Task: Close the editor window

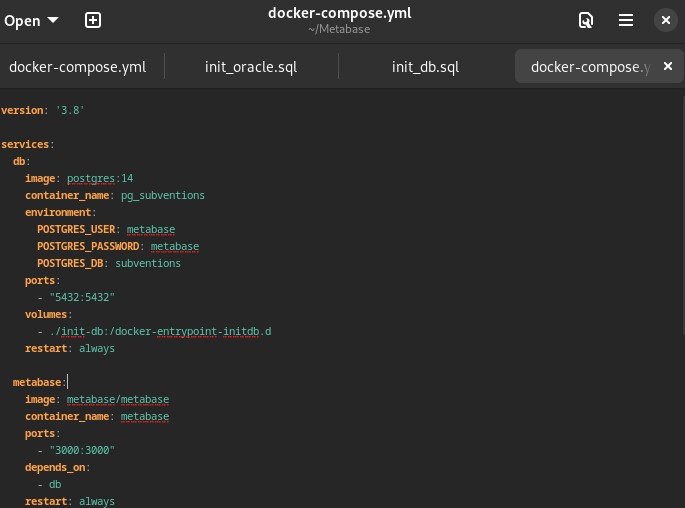Action: point(665,20)
